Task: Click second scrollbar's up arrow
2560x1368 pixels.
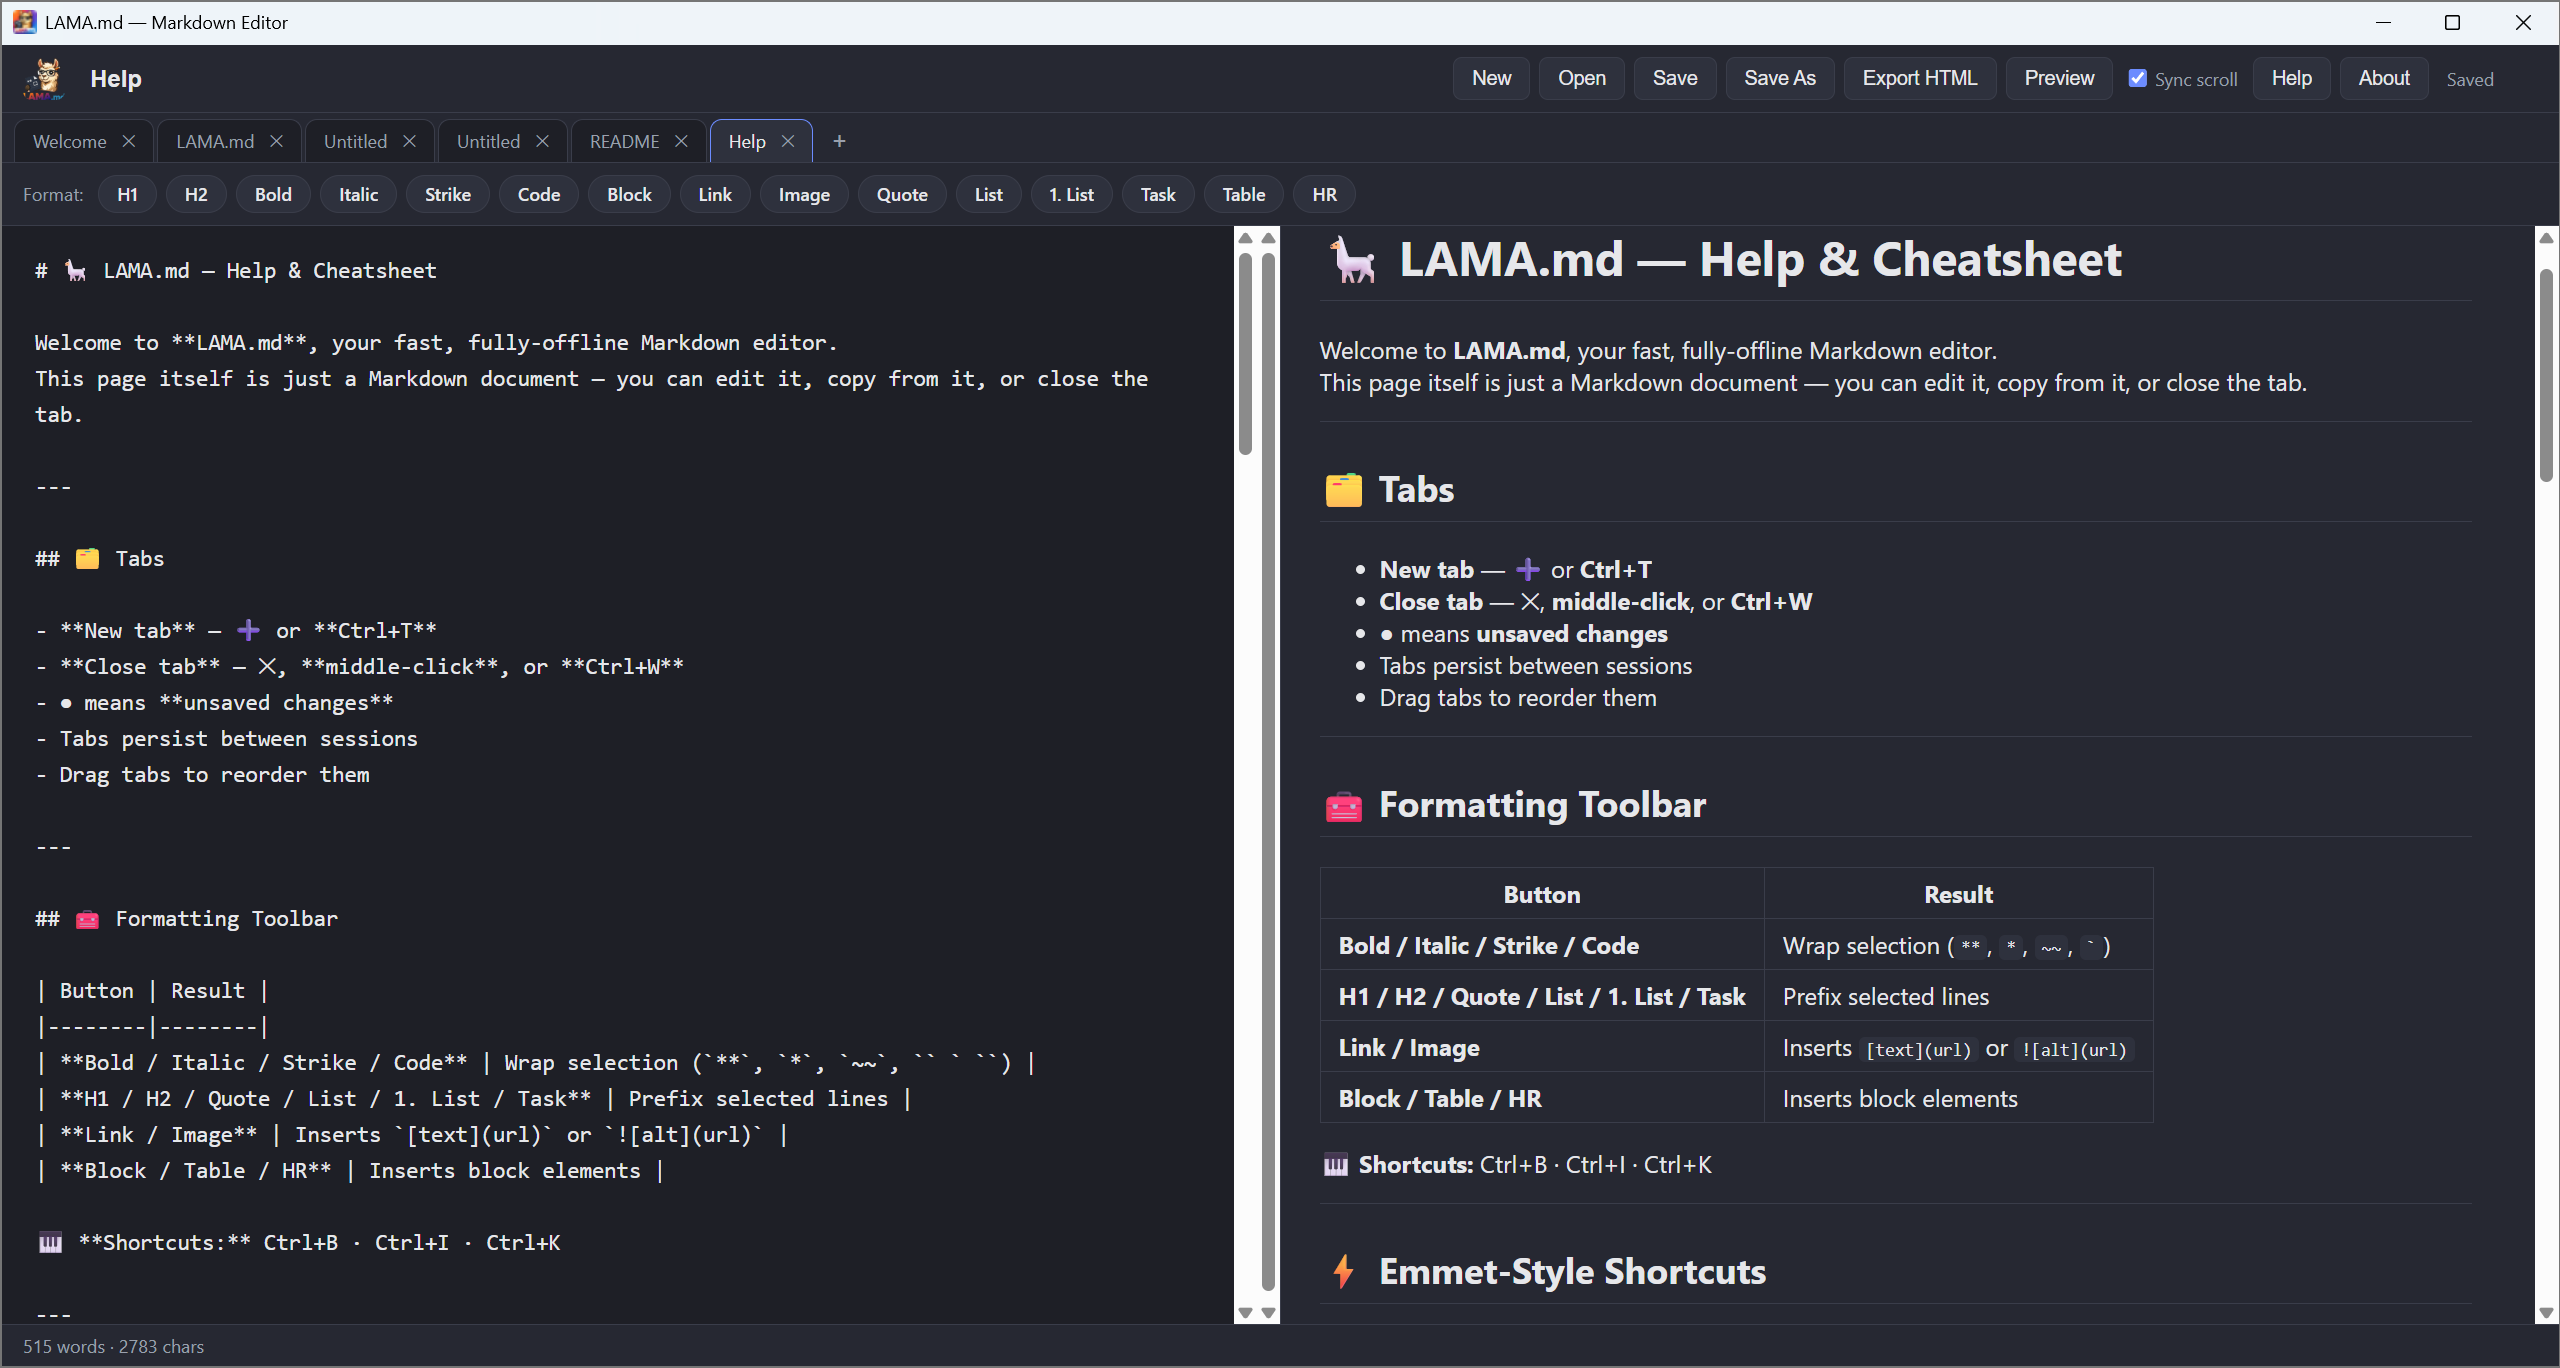Action: pyautogui.click(x=1269, y=238)
